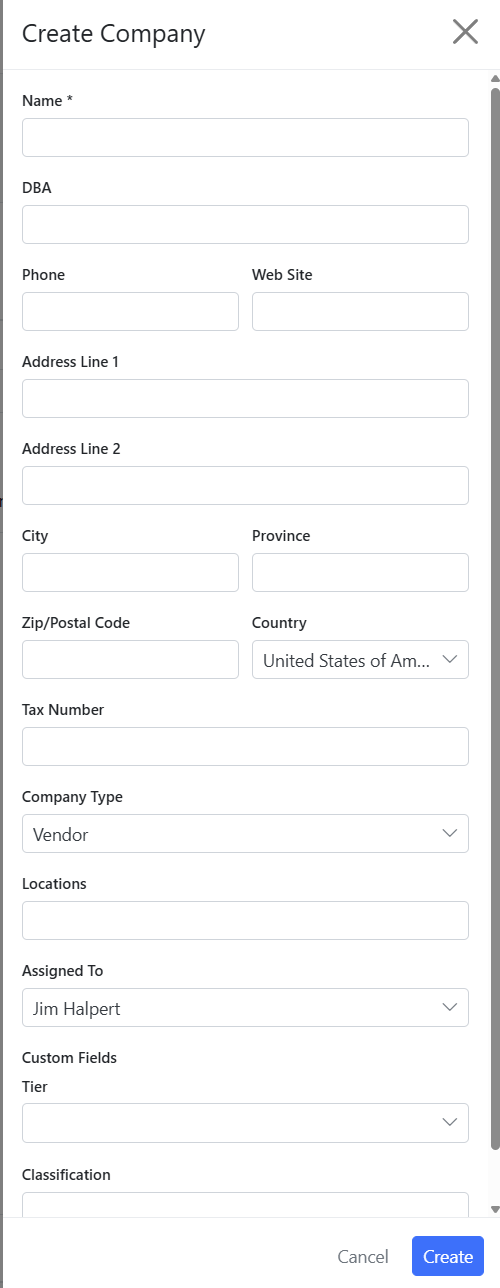The width and height of the screenshot is (500, 1288).
Task: Click the Cancel link
Action: click(363, 1257)
